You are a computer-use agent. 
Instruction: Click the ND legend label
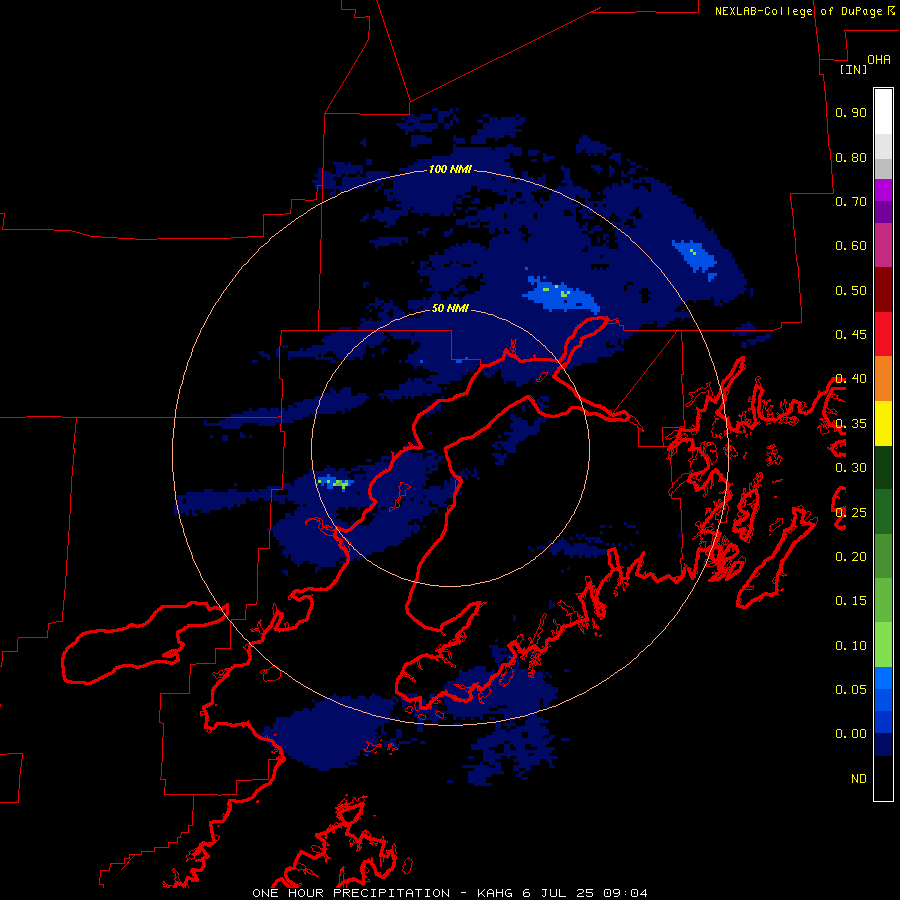pyautogui.click(x=859, y=779)
